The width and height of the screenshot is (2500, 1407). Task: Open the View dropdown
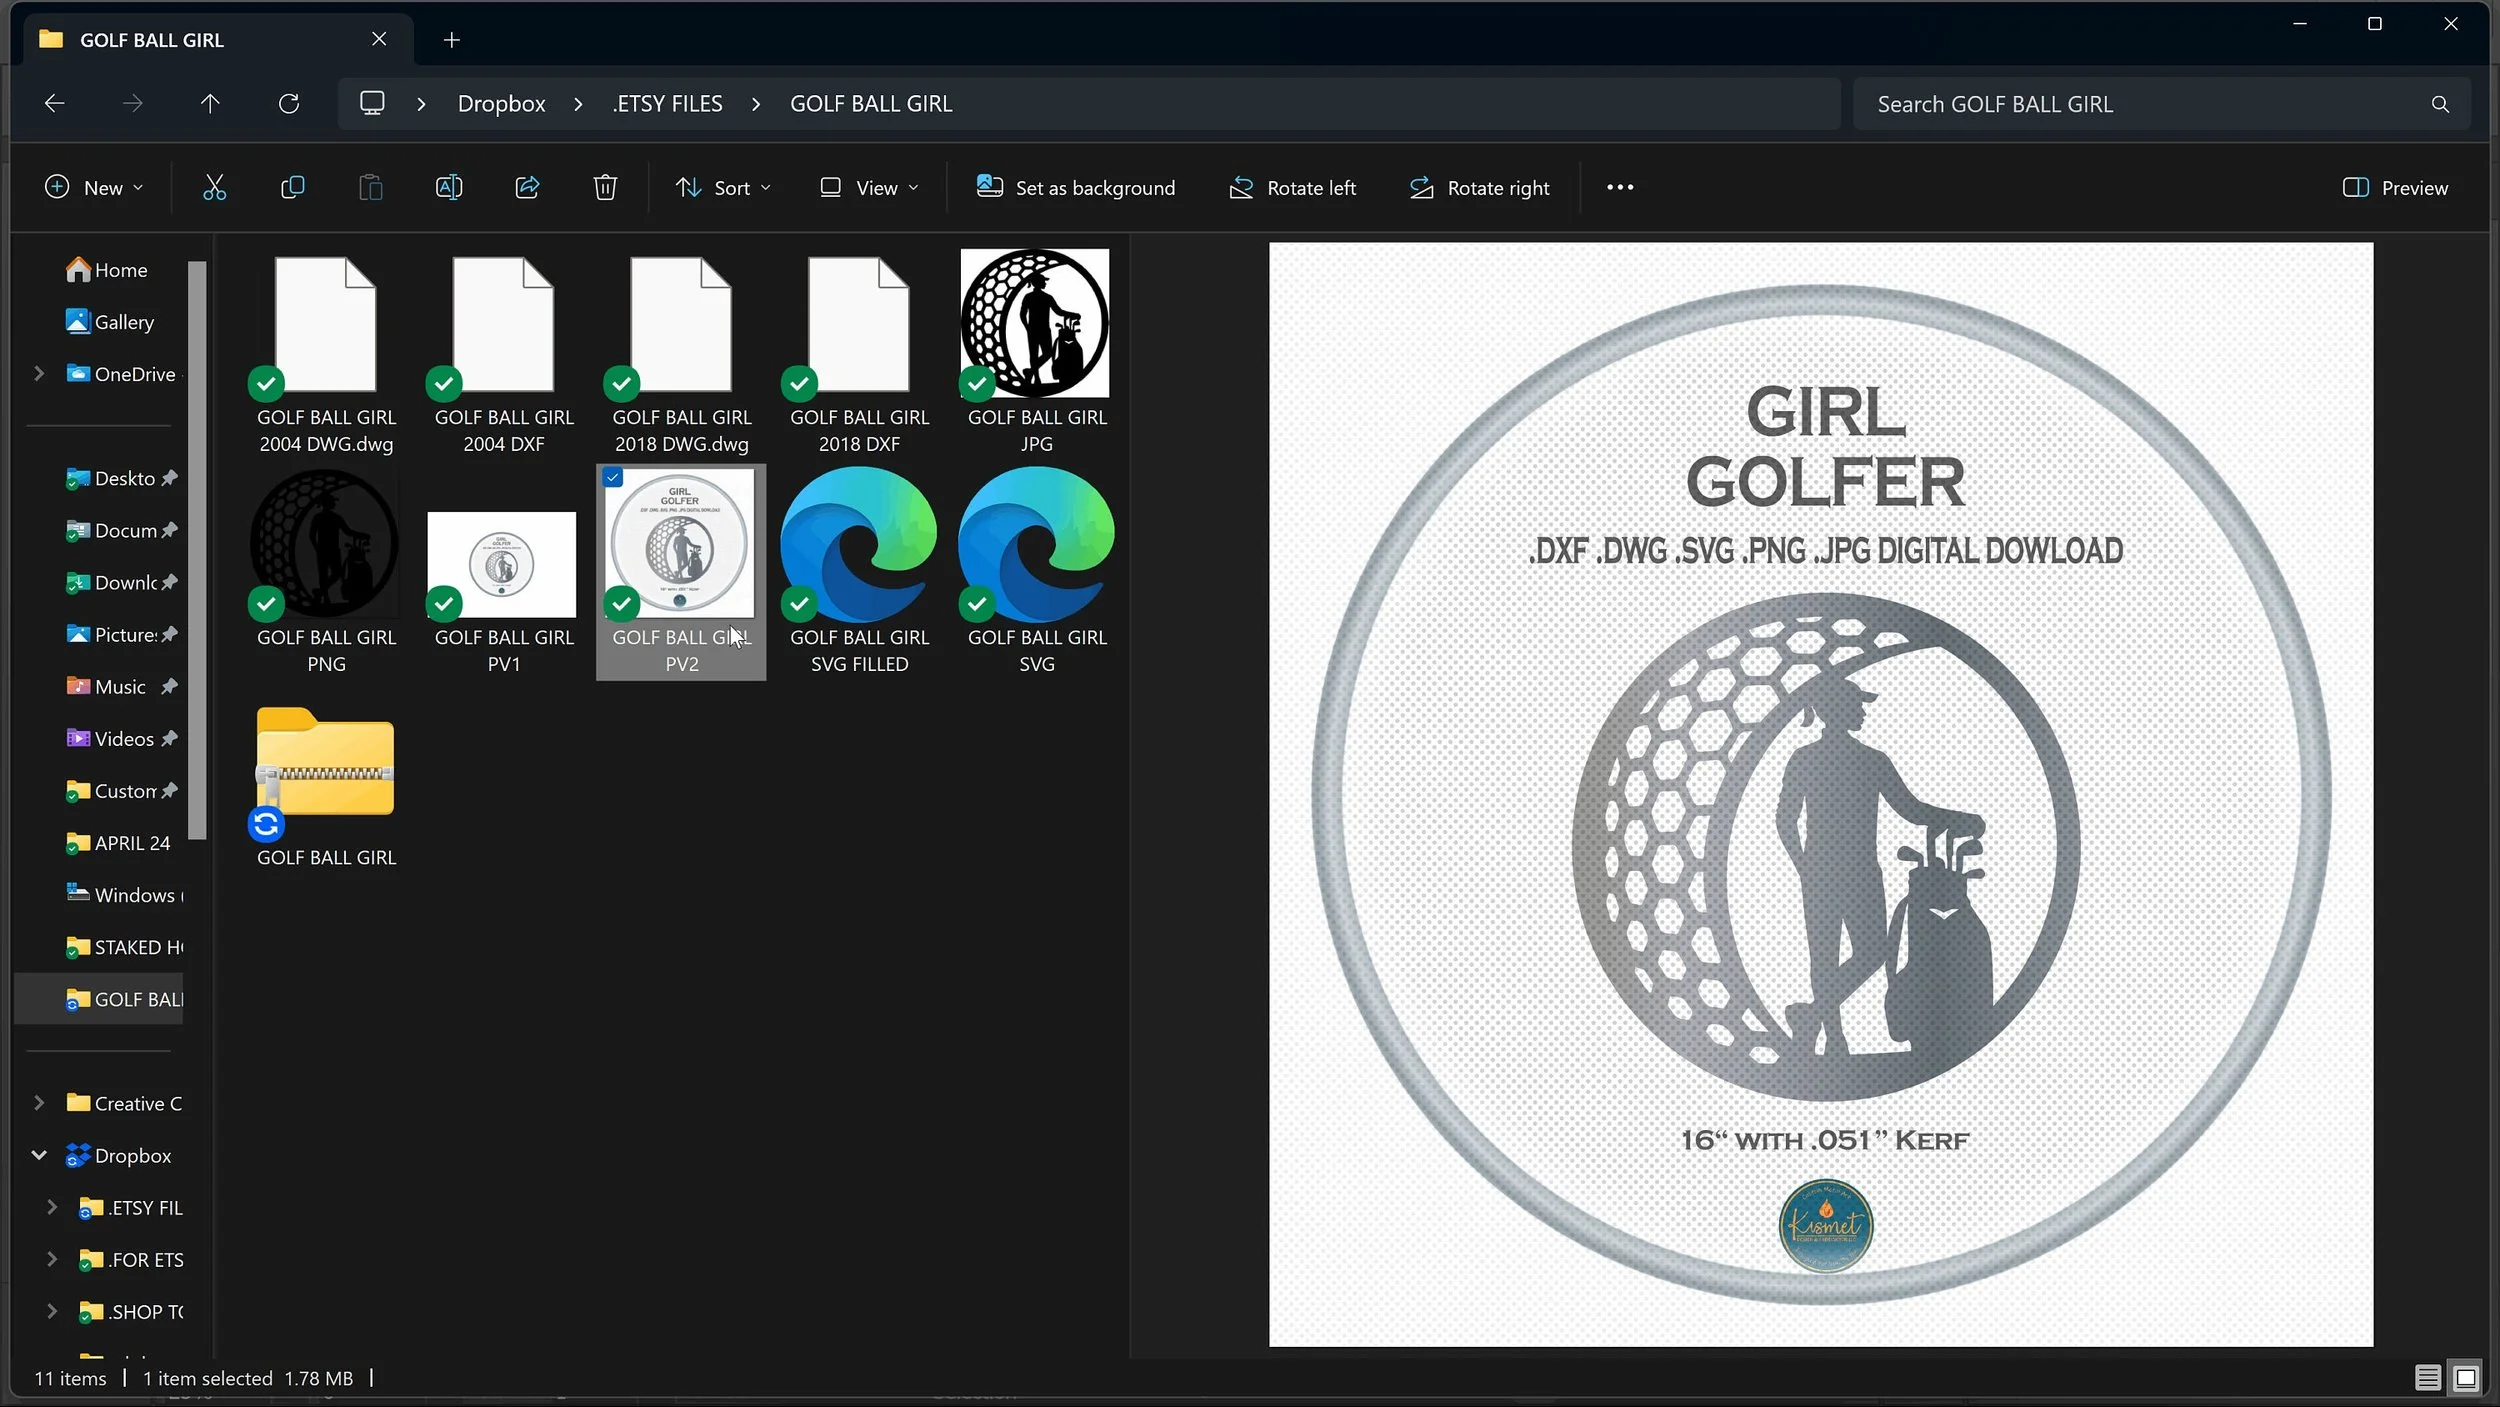coord(868,187)
